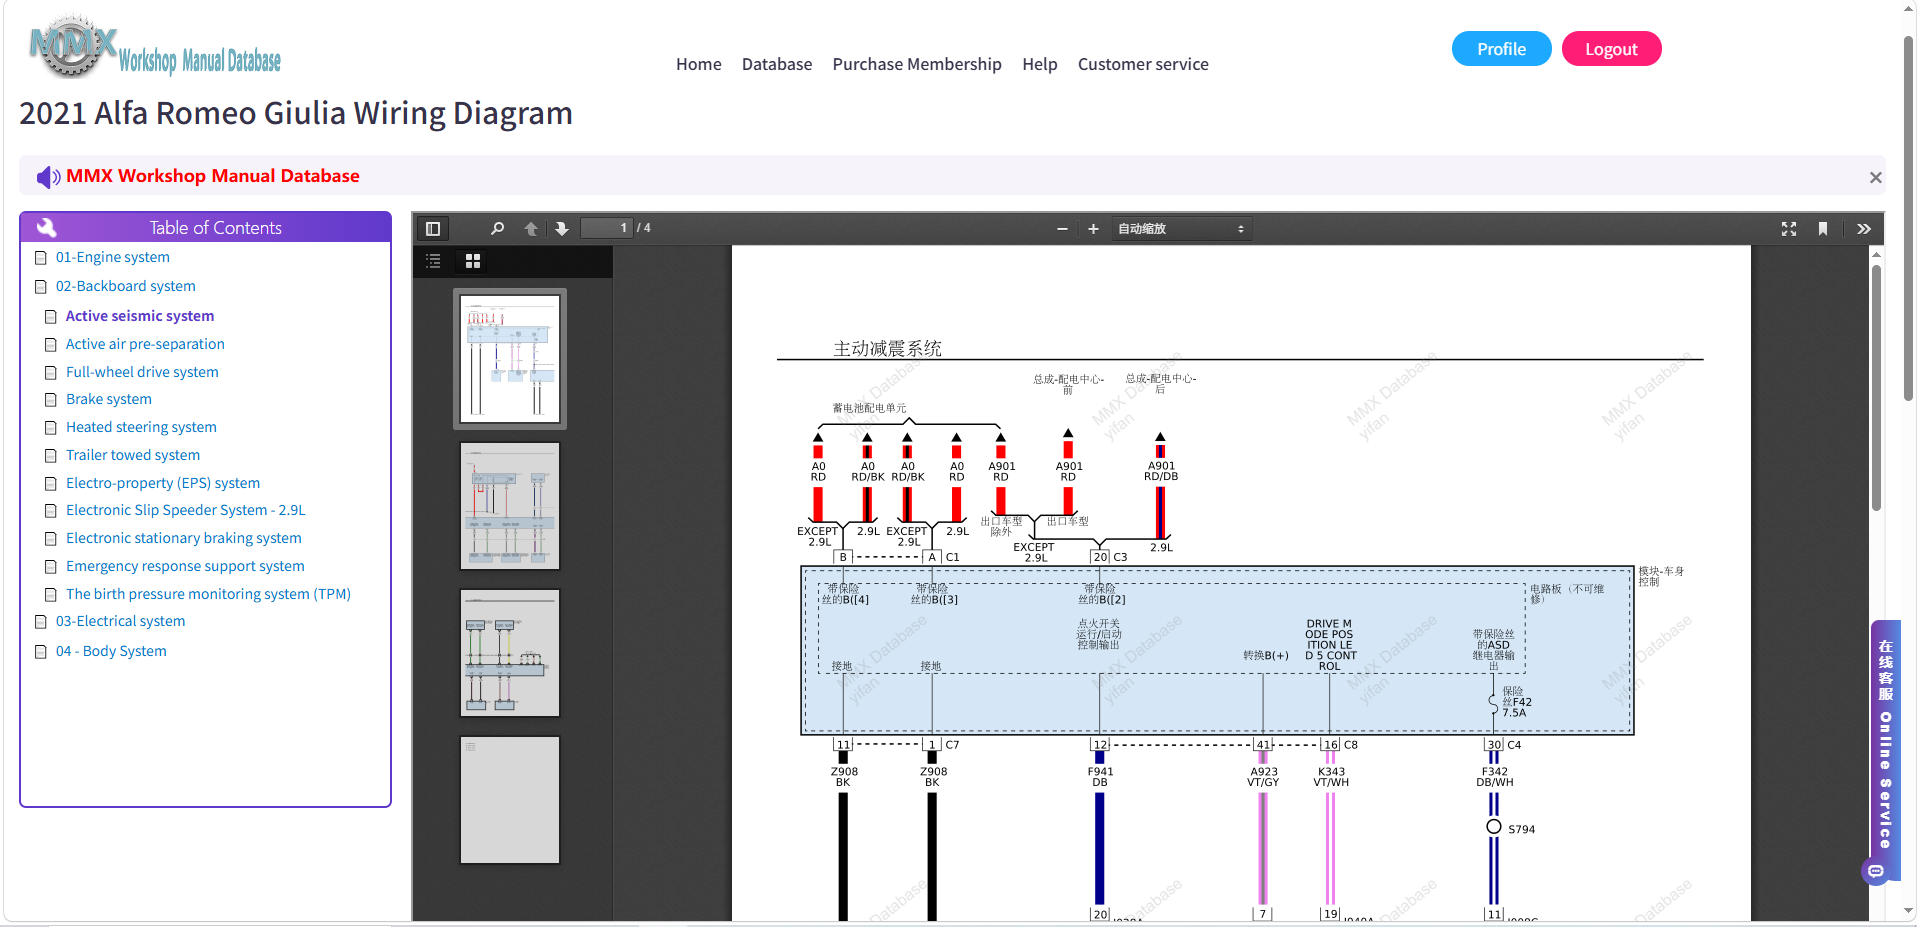Click the Profile button
The image size is (1917, 927).
point(1501,49)
